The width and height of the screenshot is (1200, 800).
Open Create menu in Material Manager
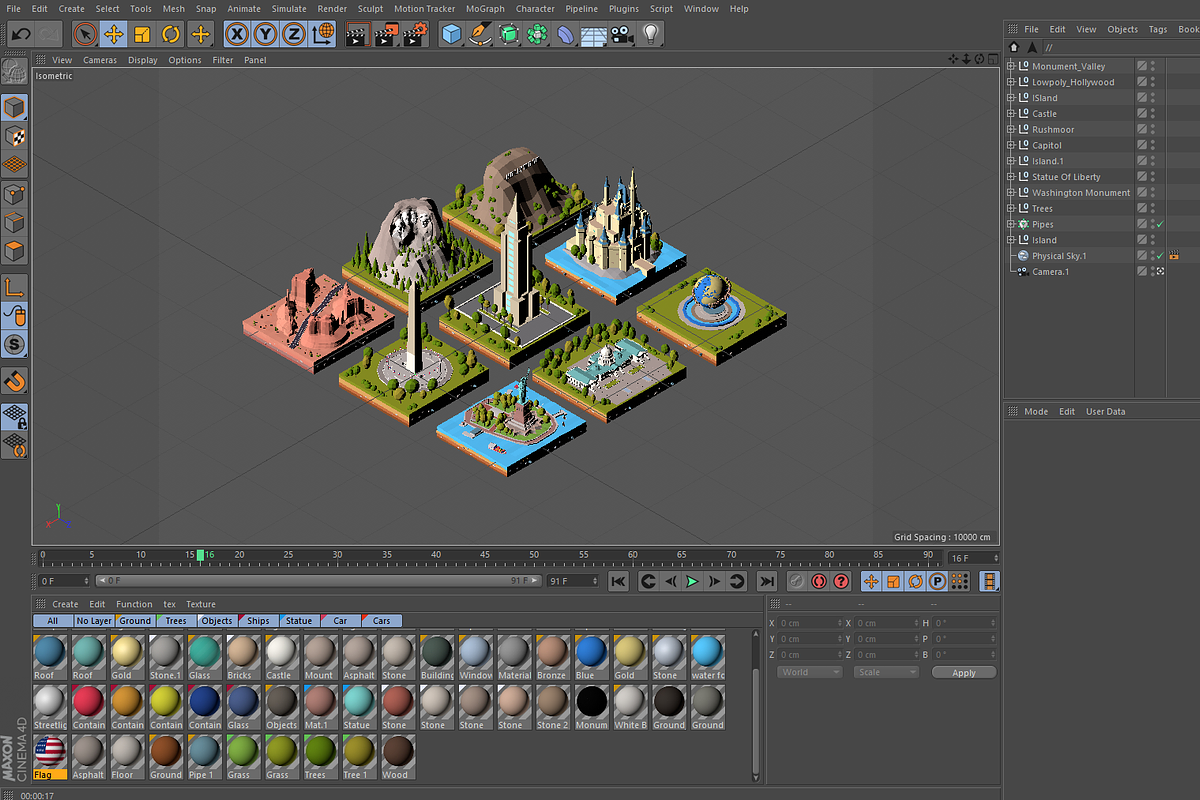(x=65, y=604)
